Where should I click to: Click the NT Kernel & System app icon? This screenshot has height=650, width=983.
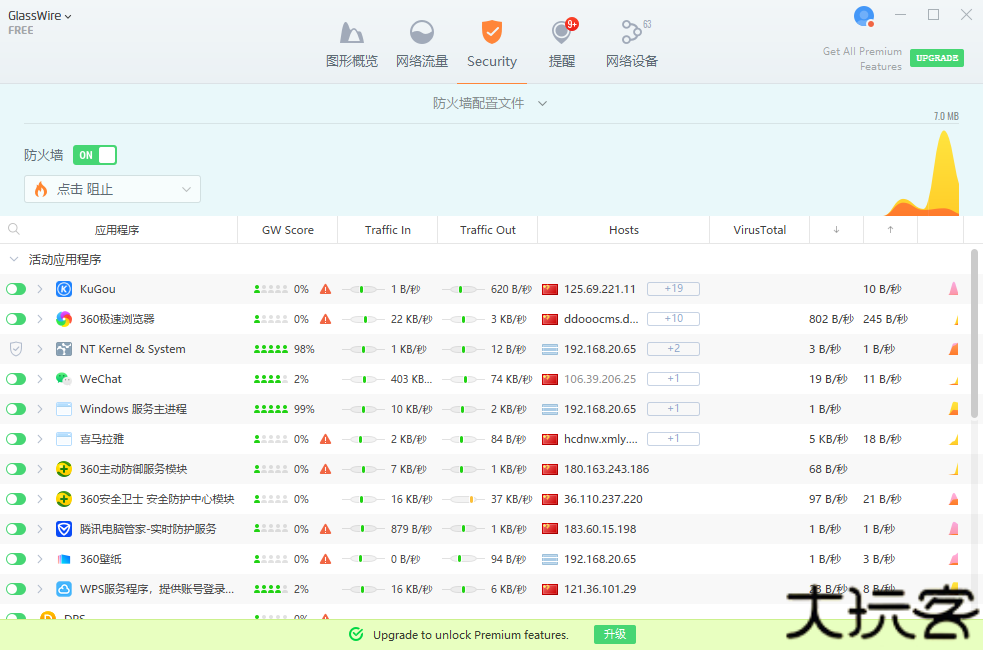coord(64,349)
